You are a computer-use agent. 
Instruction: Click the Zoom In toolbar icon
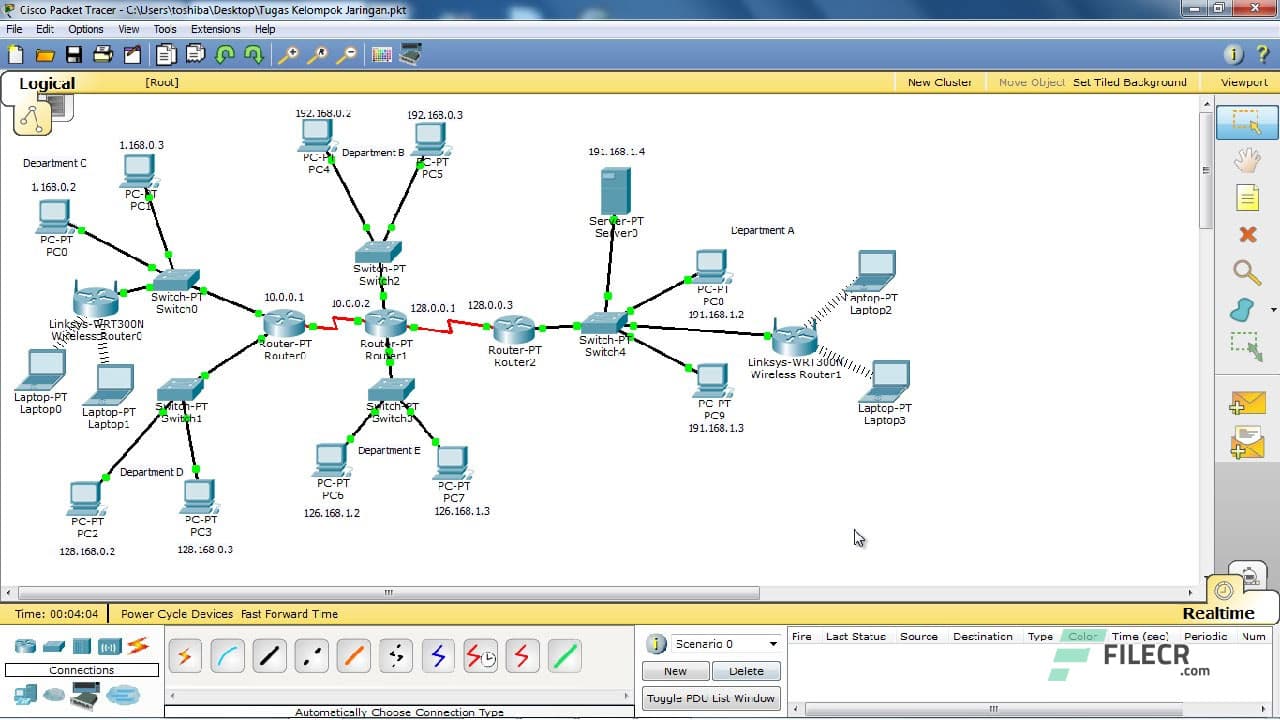click(x=288, y=53)
